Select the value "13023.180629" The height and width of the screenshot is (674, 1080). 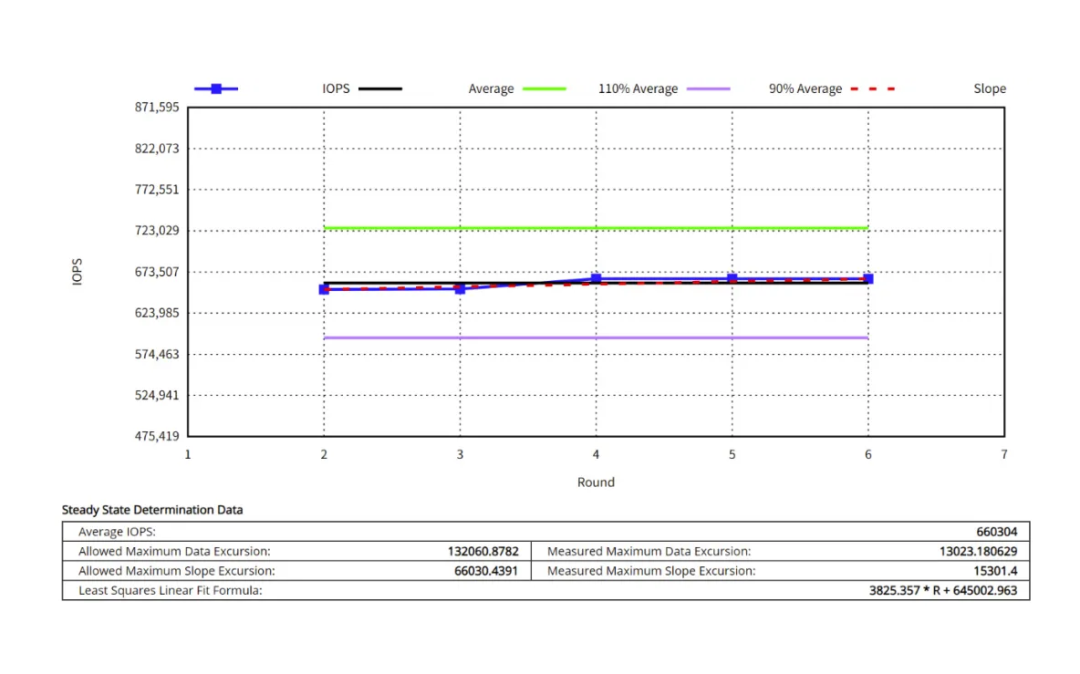[x=978, y=551]
